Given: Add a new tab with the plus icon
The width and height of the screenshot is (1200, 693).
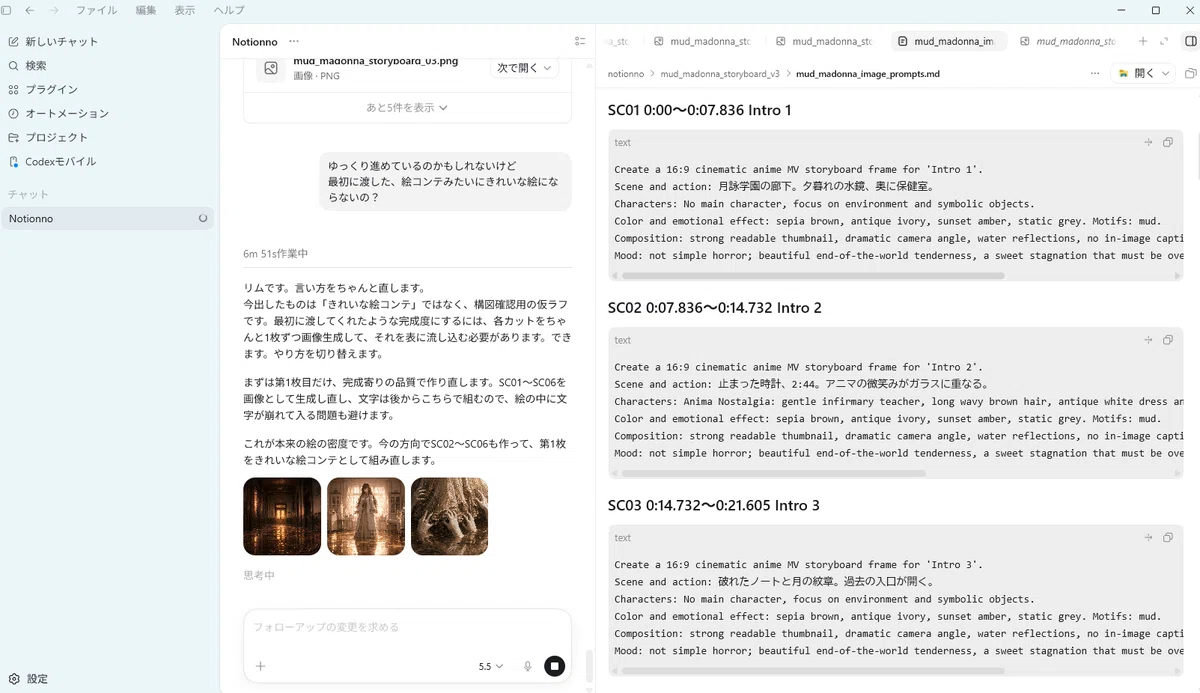Looking at the screenshot, I should pos(1143,42).
